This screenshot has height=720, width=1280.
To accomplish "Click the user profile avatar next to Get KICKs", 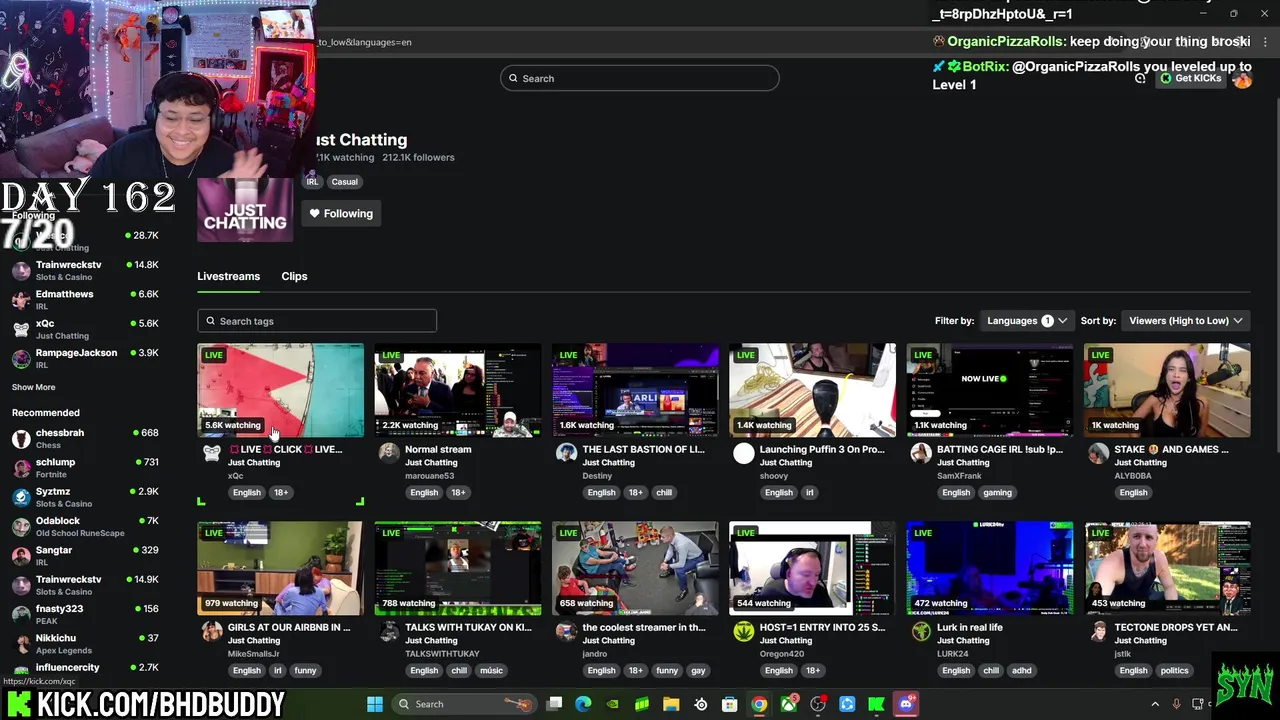I will pyautogui.click(x=1242, y=79).
